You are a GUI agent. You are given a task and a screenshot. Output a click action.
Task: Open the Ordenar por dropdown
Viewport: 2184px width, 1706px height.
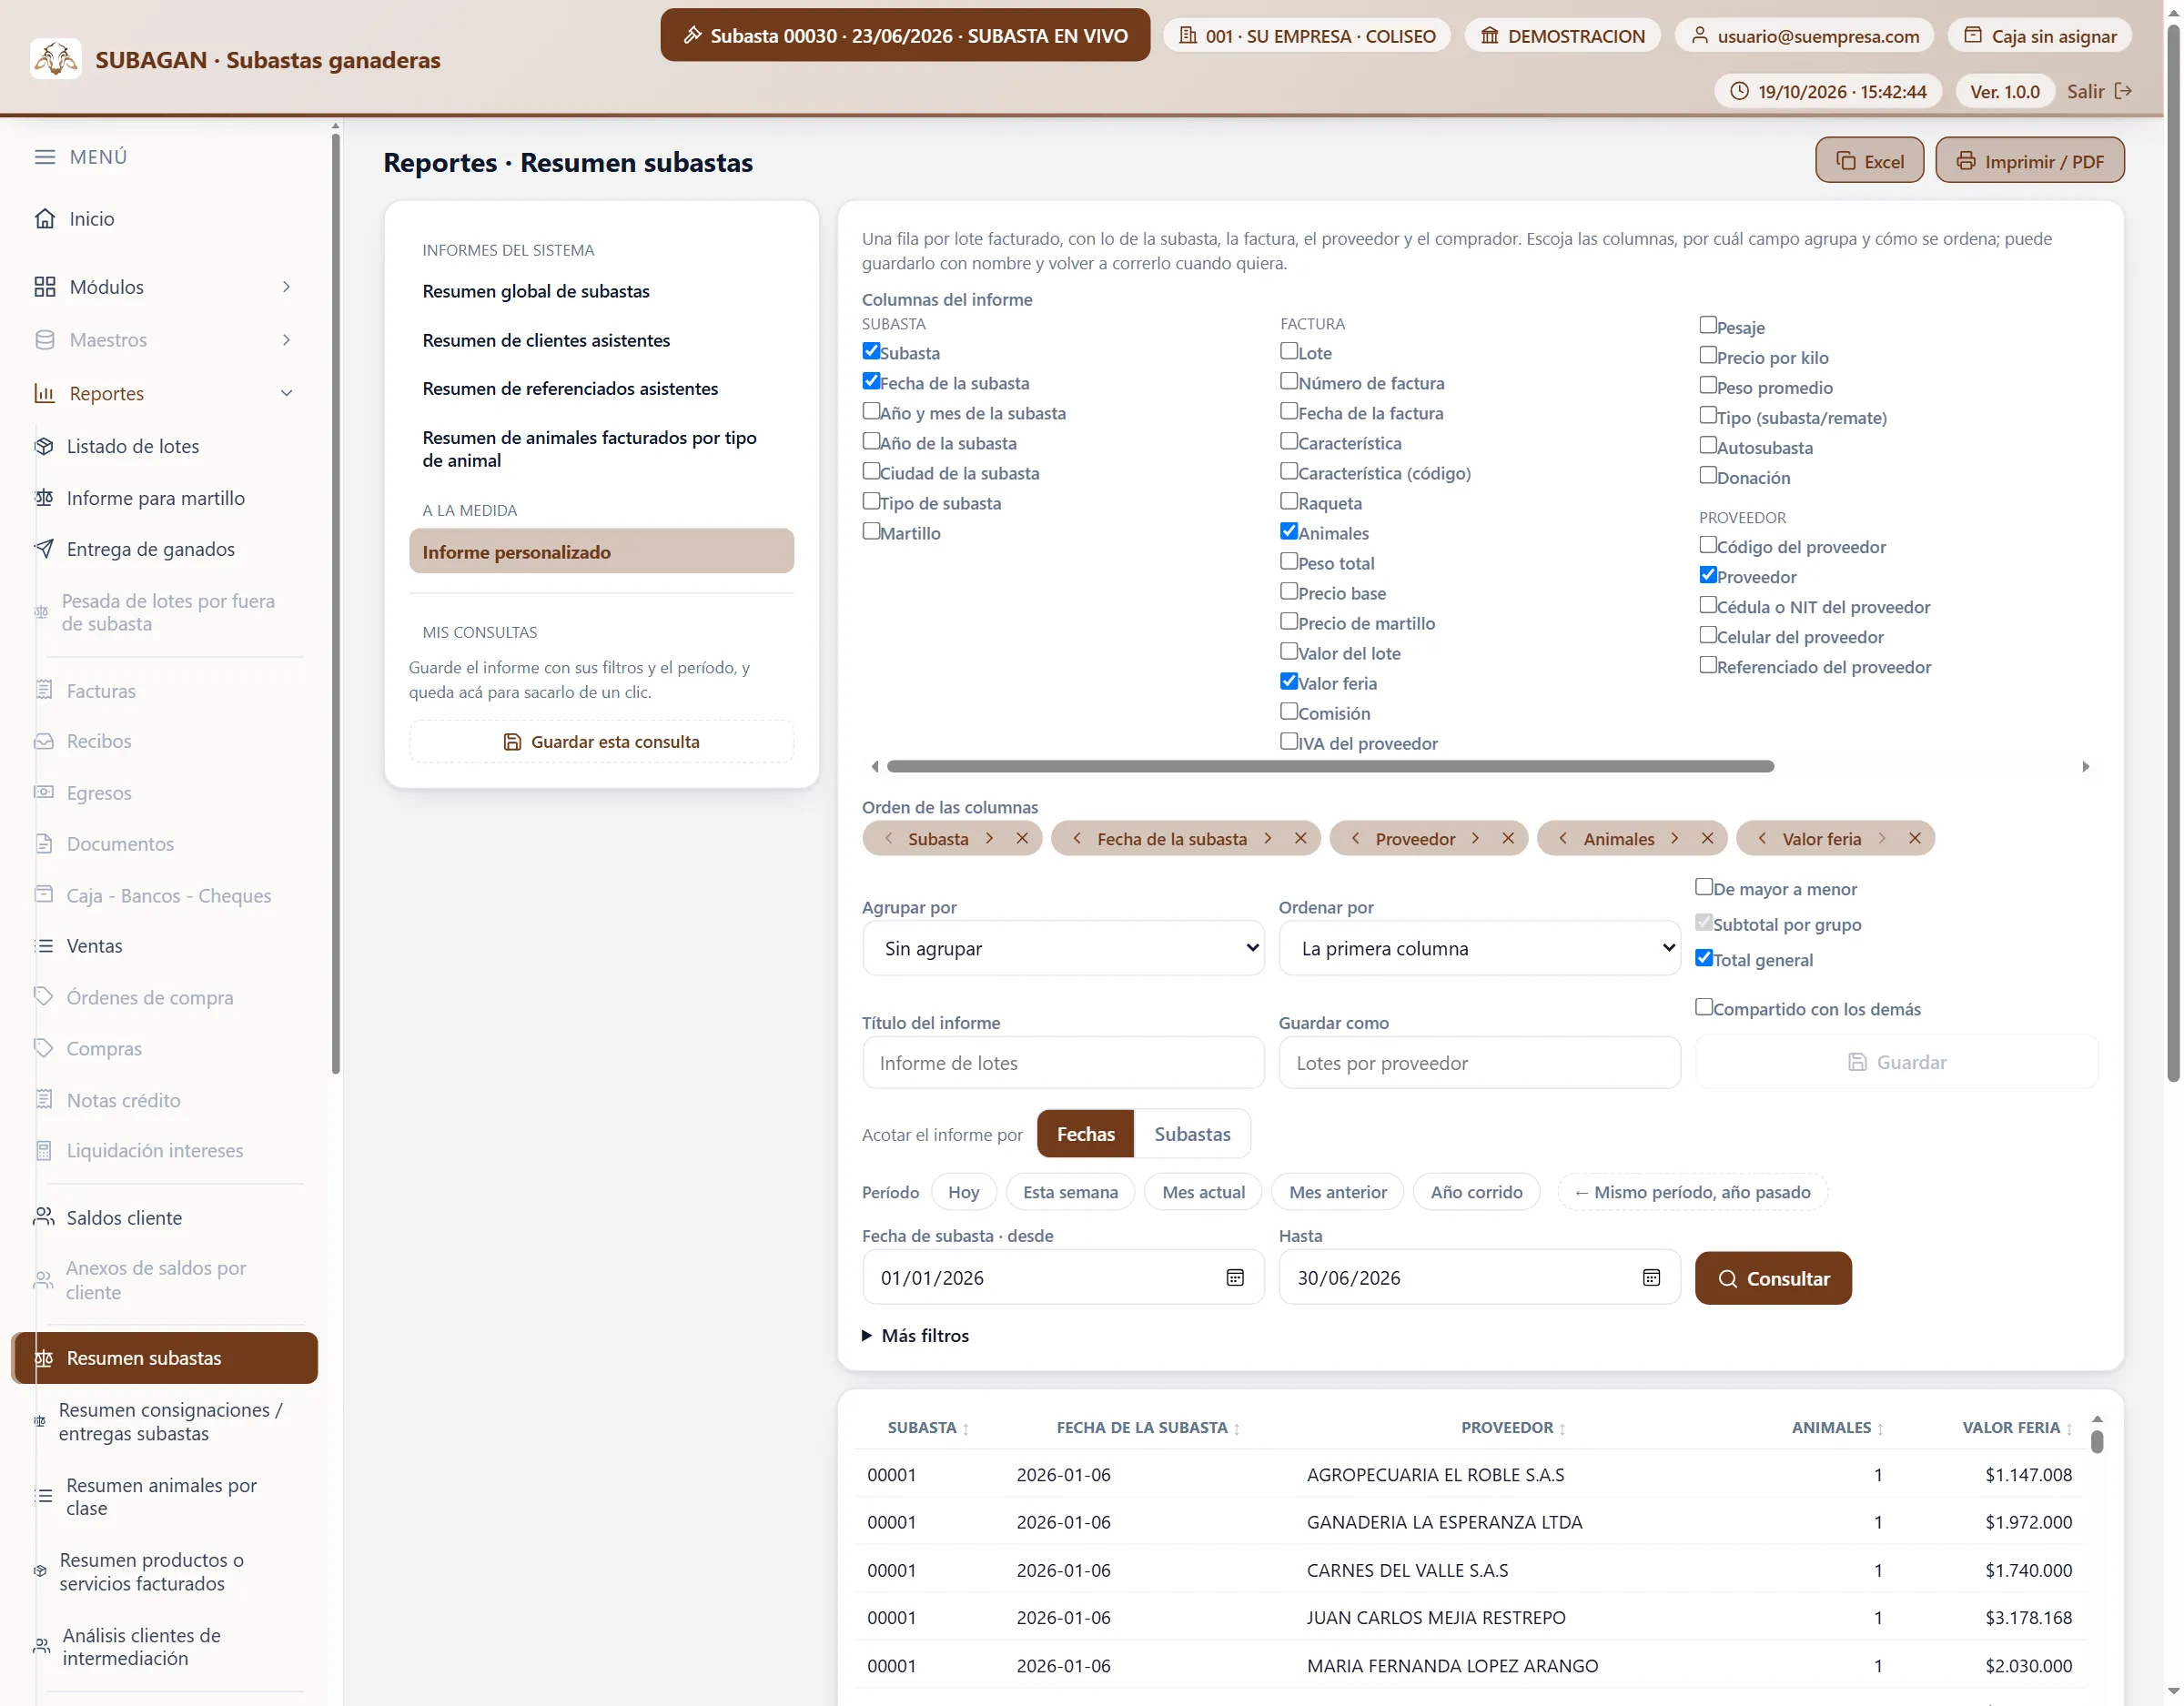pos(1479,948)
